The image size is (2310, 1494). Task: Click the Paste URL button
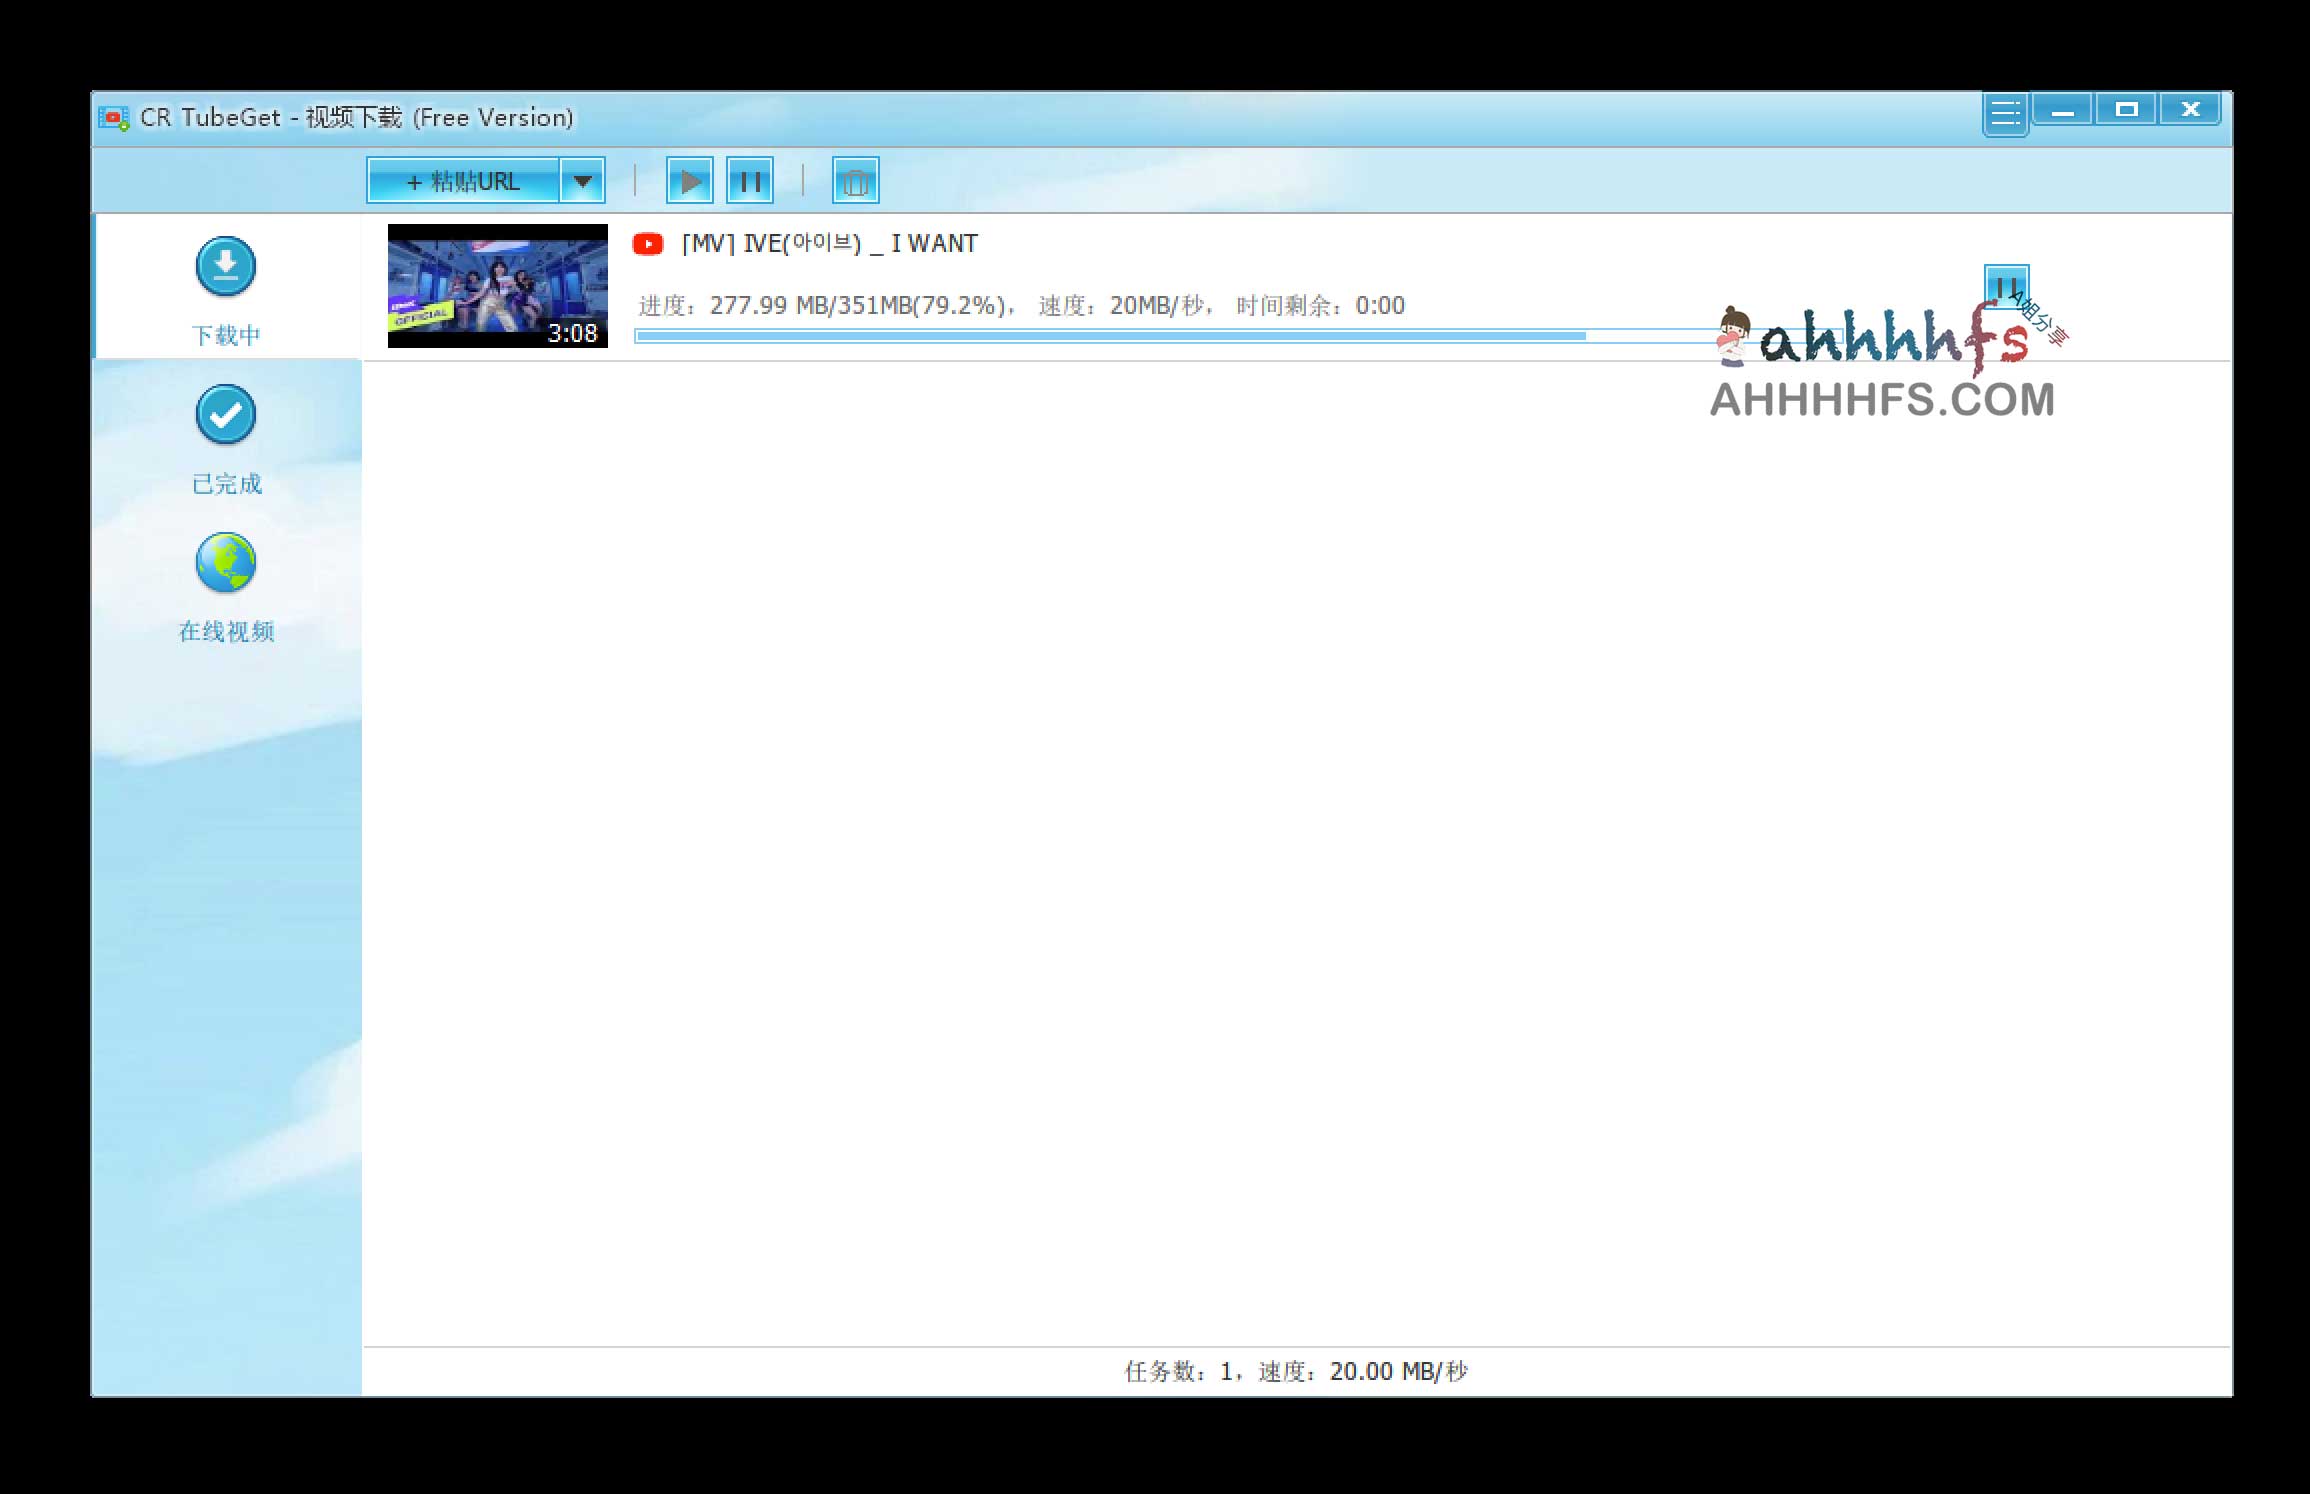click(x=463, y=181)
